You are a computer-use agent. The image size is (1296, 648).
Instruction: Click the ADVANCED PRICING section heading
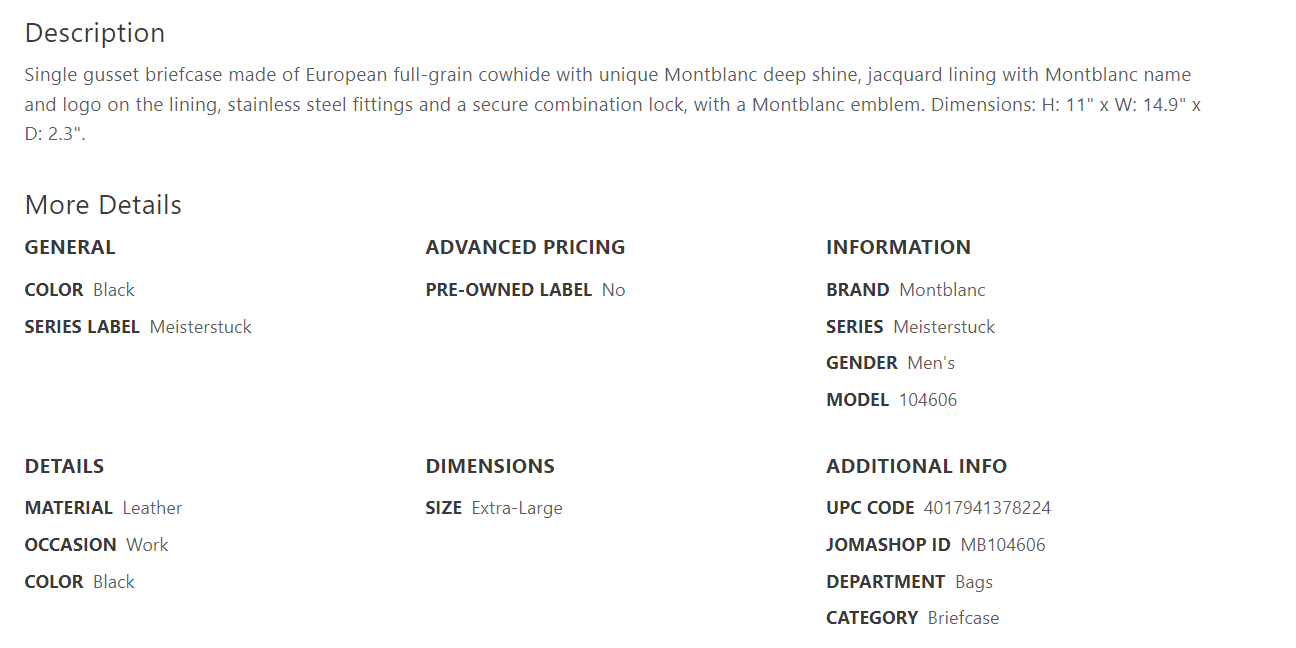[525, 247]
